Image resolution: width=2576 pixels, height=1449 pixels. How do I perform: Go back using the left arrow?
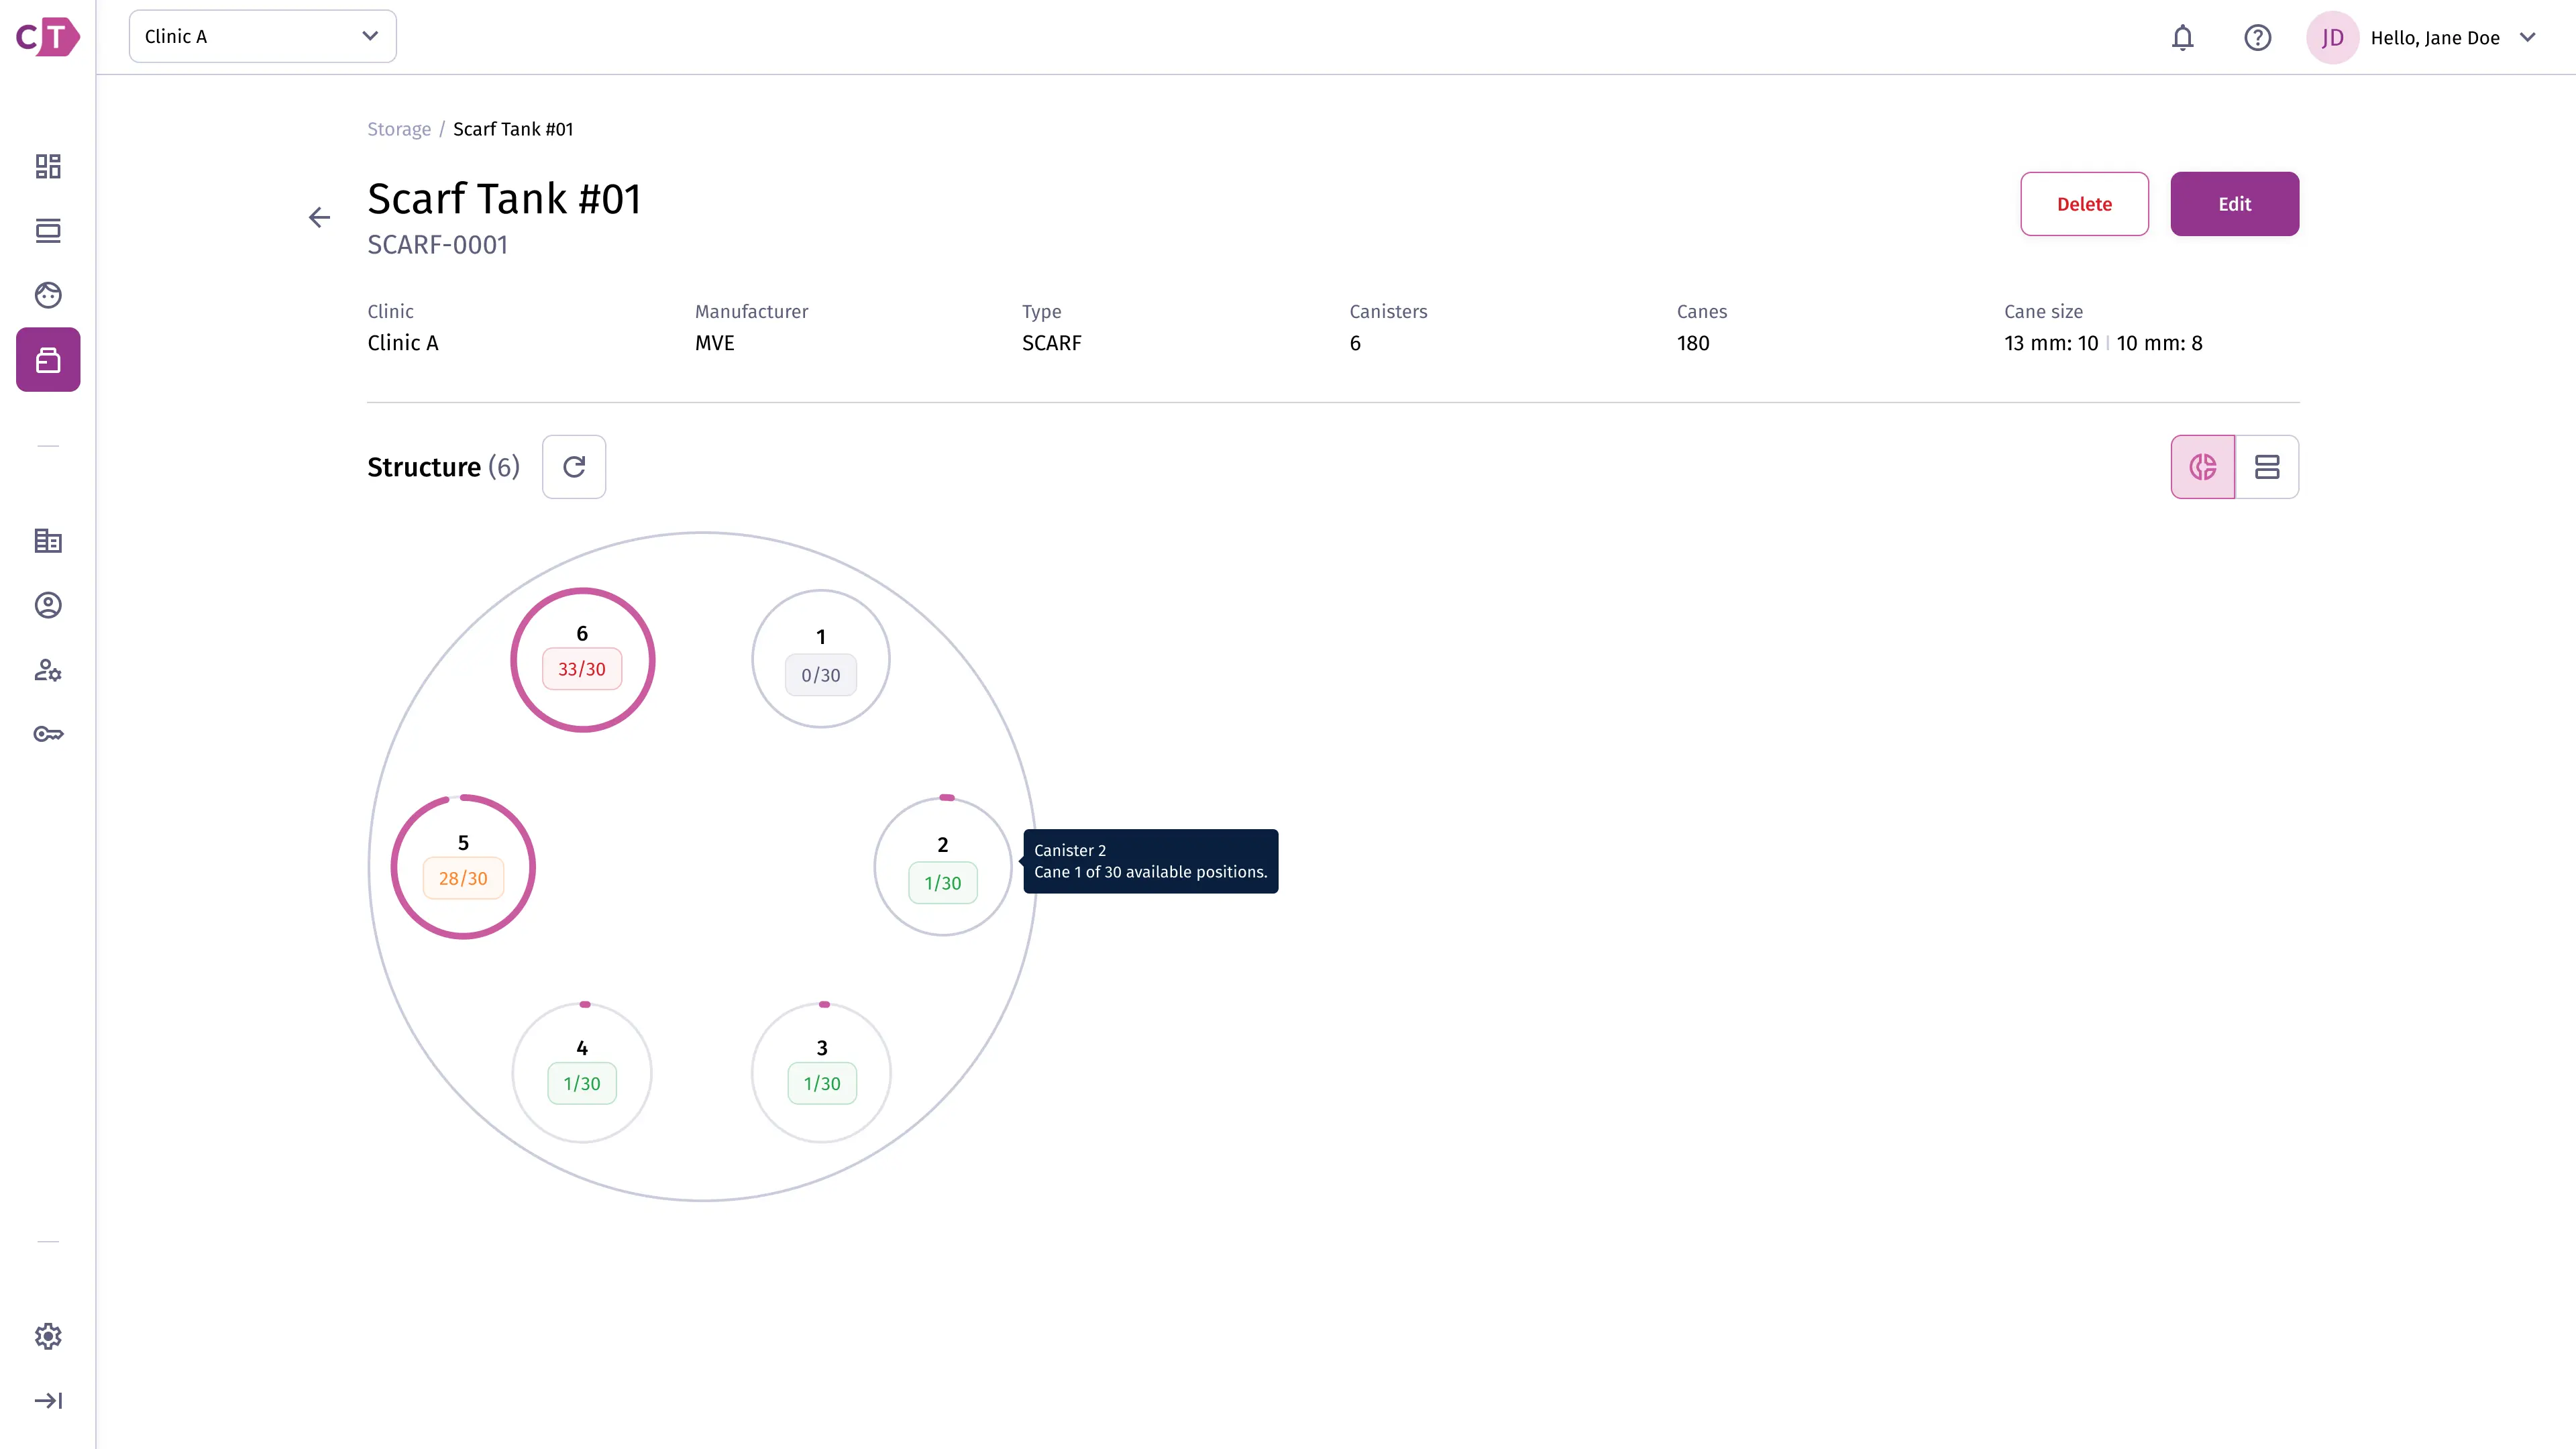319,217
